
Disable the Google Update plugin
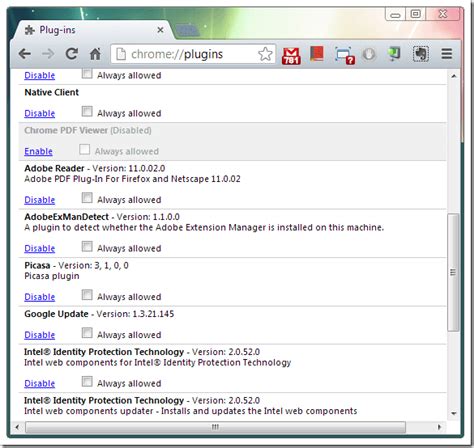(x=40, y=335)
